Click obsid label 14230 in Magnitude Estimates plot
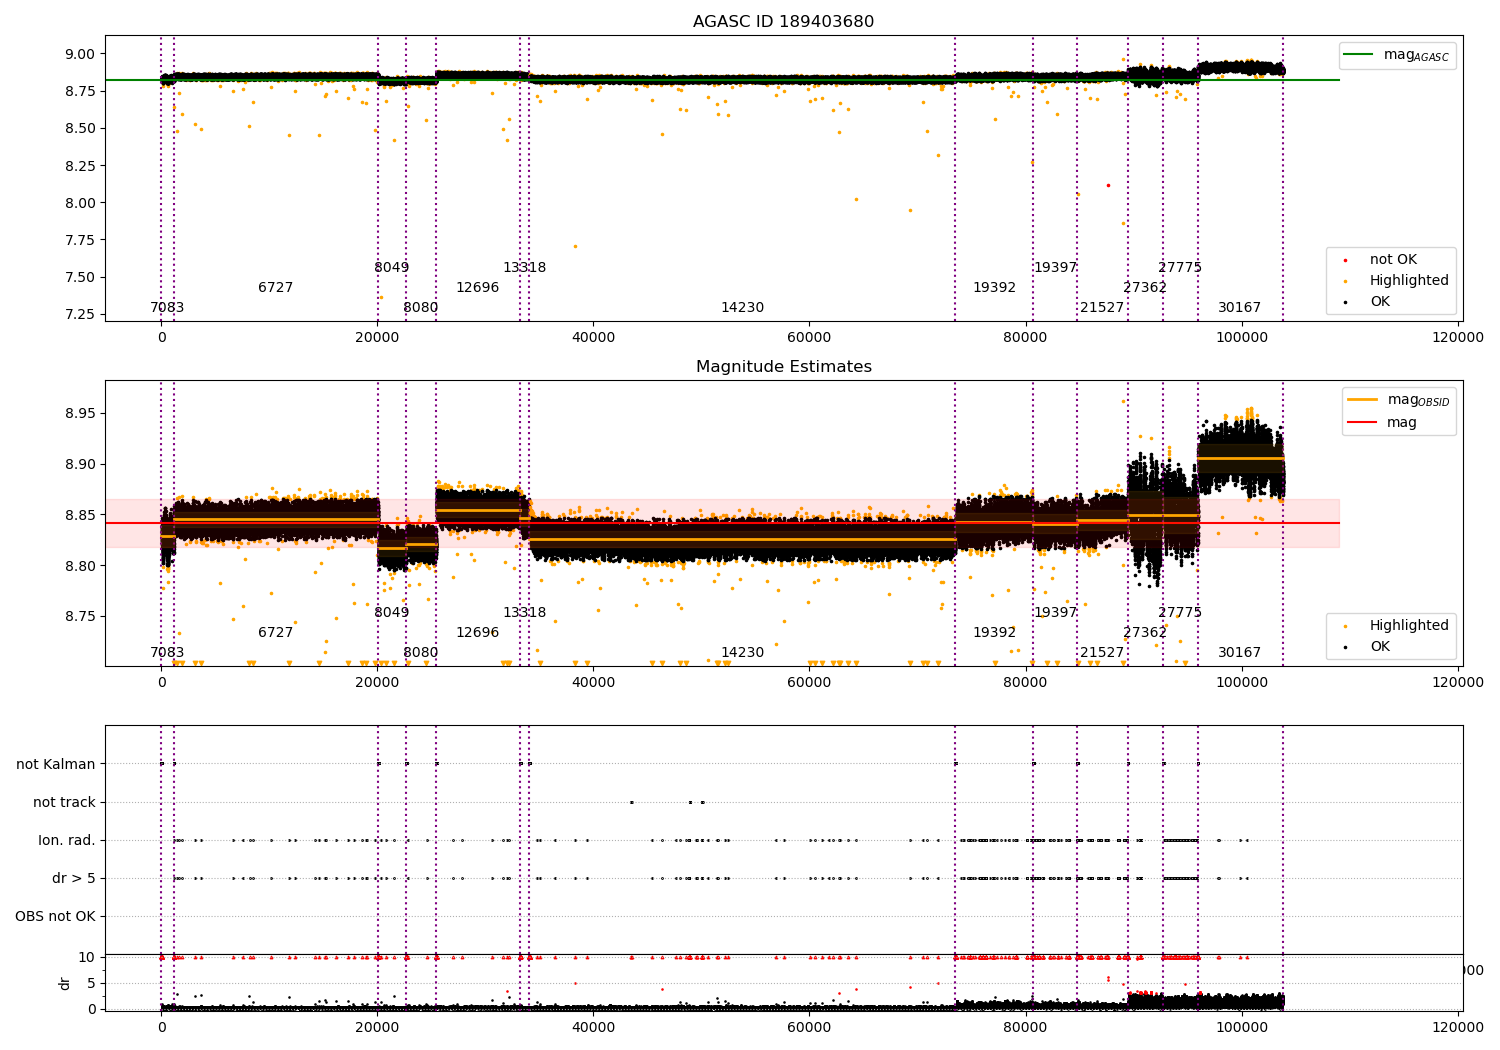The image size is (1500, 1050). pos(743,653)
